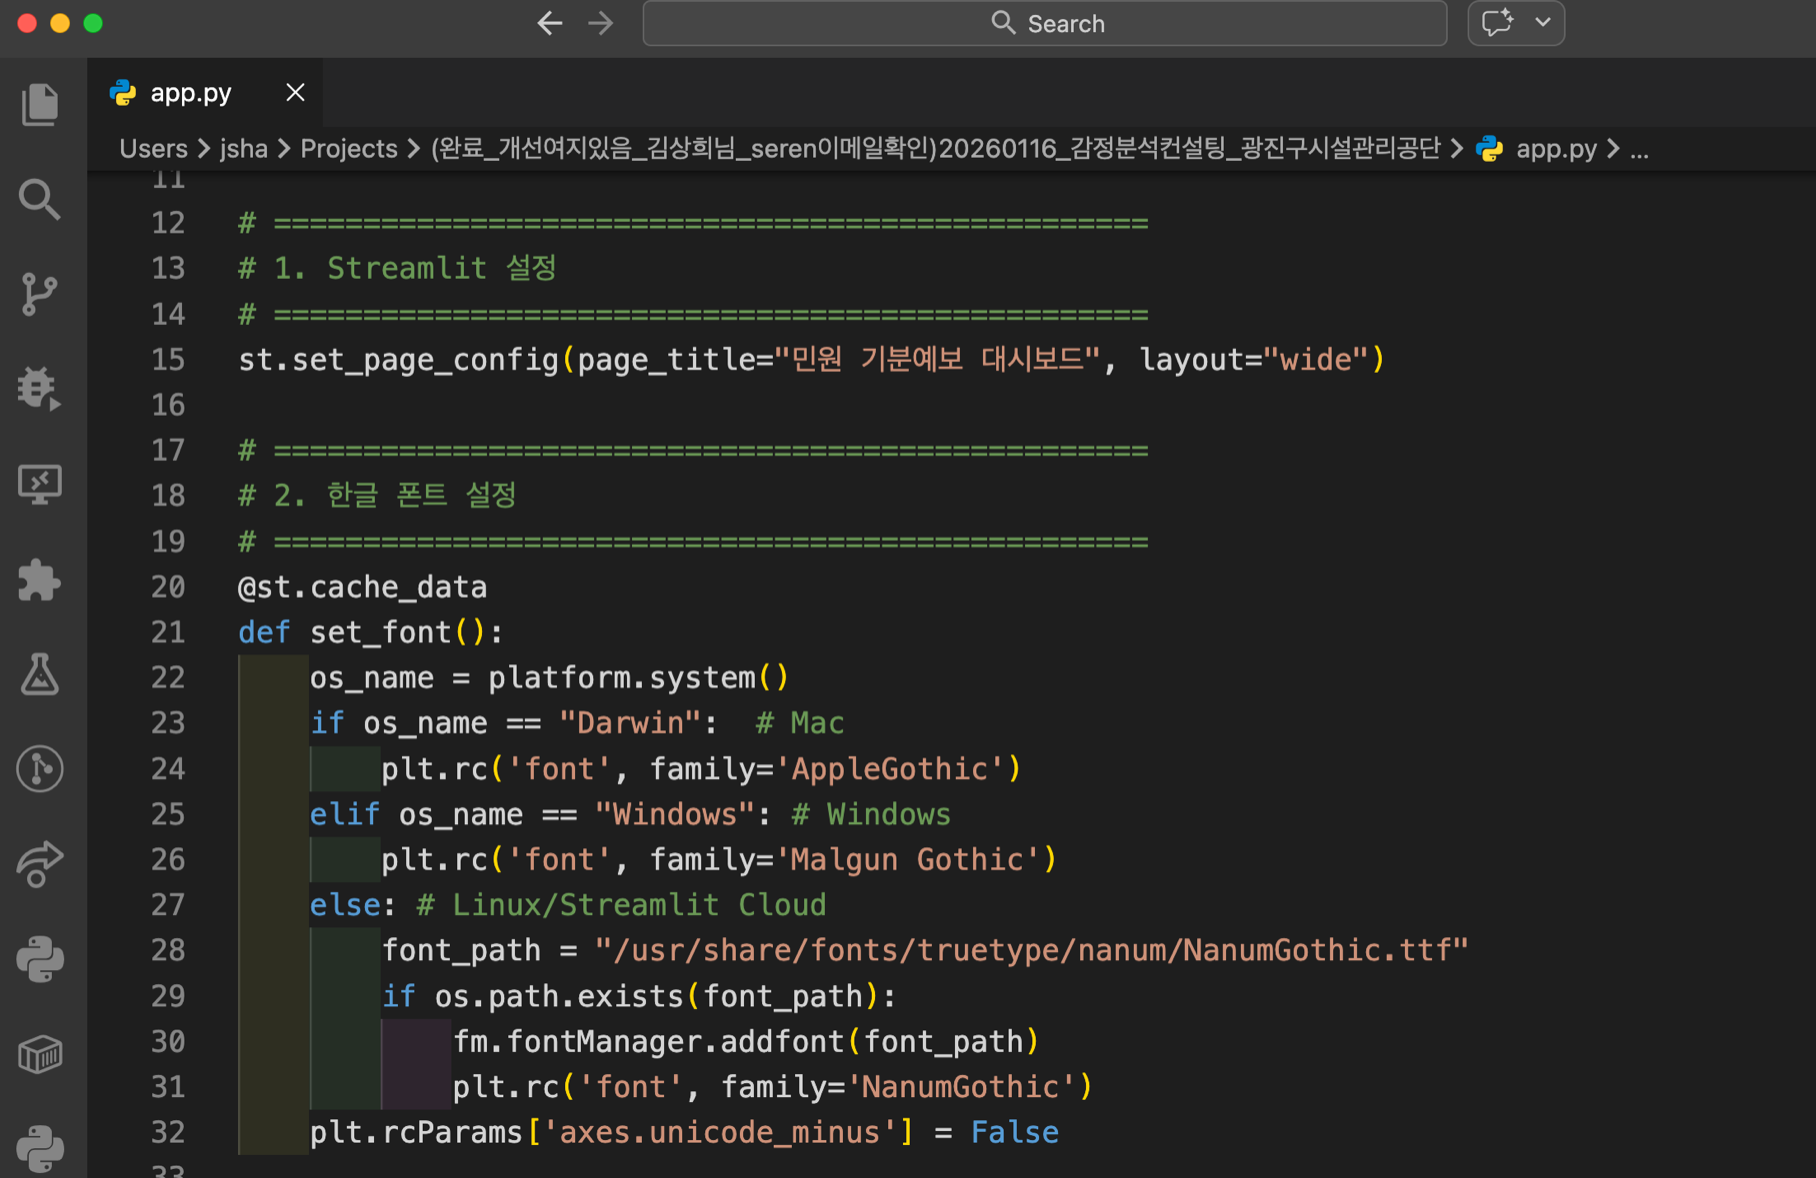Screen dimensions: 1816x1178
Task: Click on the '@st.cache_data' decorator
Action: 362,587
